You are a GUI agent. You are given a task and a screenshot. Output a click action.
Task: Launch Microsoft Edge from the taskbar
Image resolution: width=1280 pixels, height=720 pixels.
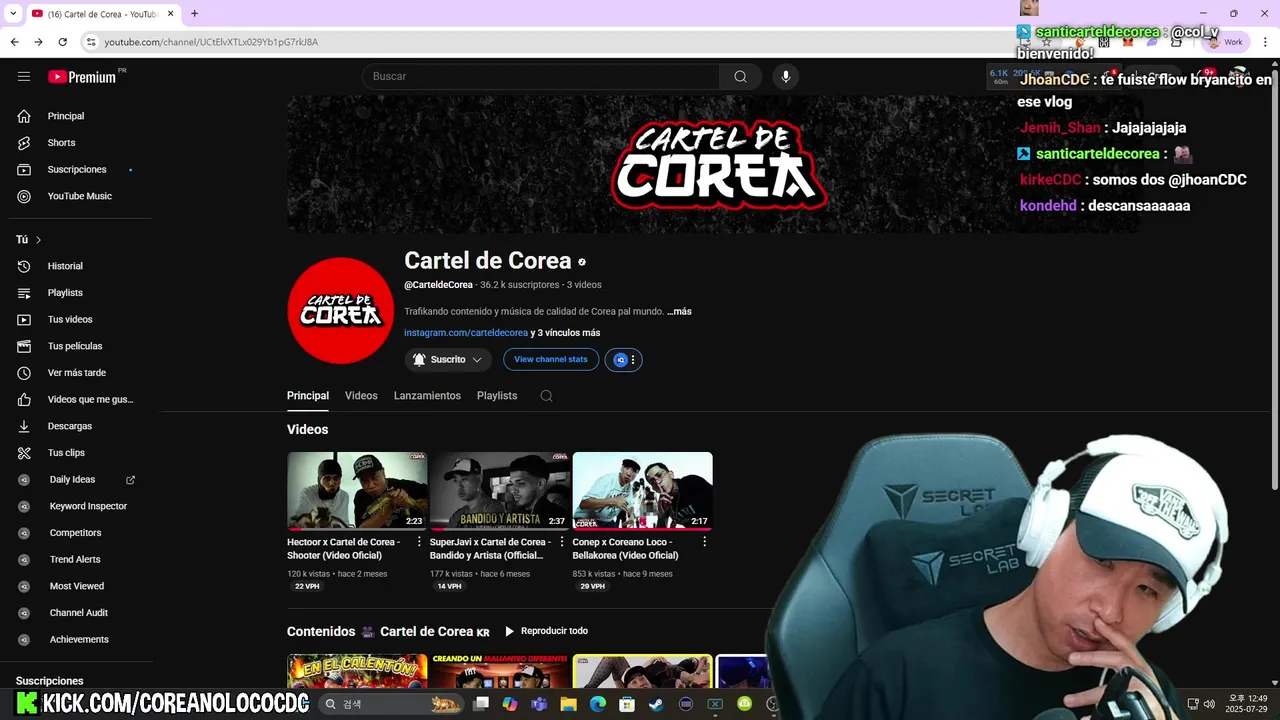(x=597, y=704)
